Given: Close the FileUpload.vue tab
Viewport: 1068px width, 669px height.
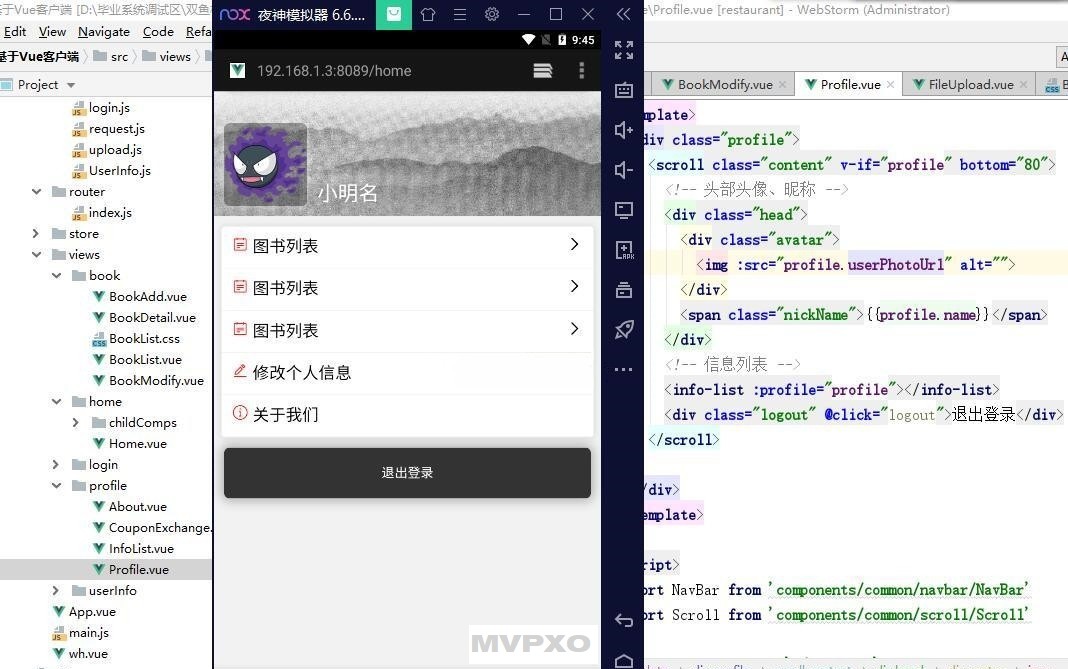Looking at the screenshot, I should (1023, 84).
